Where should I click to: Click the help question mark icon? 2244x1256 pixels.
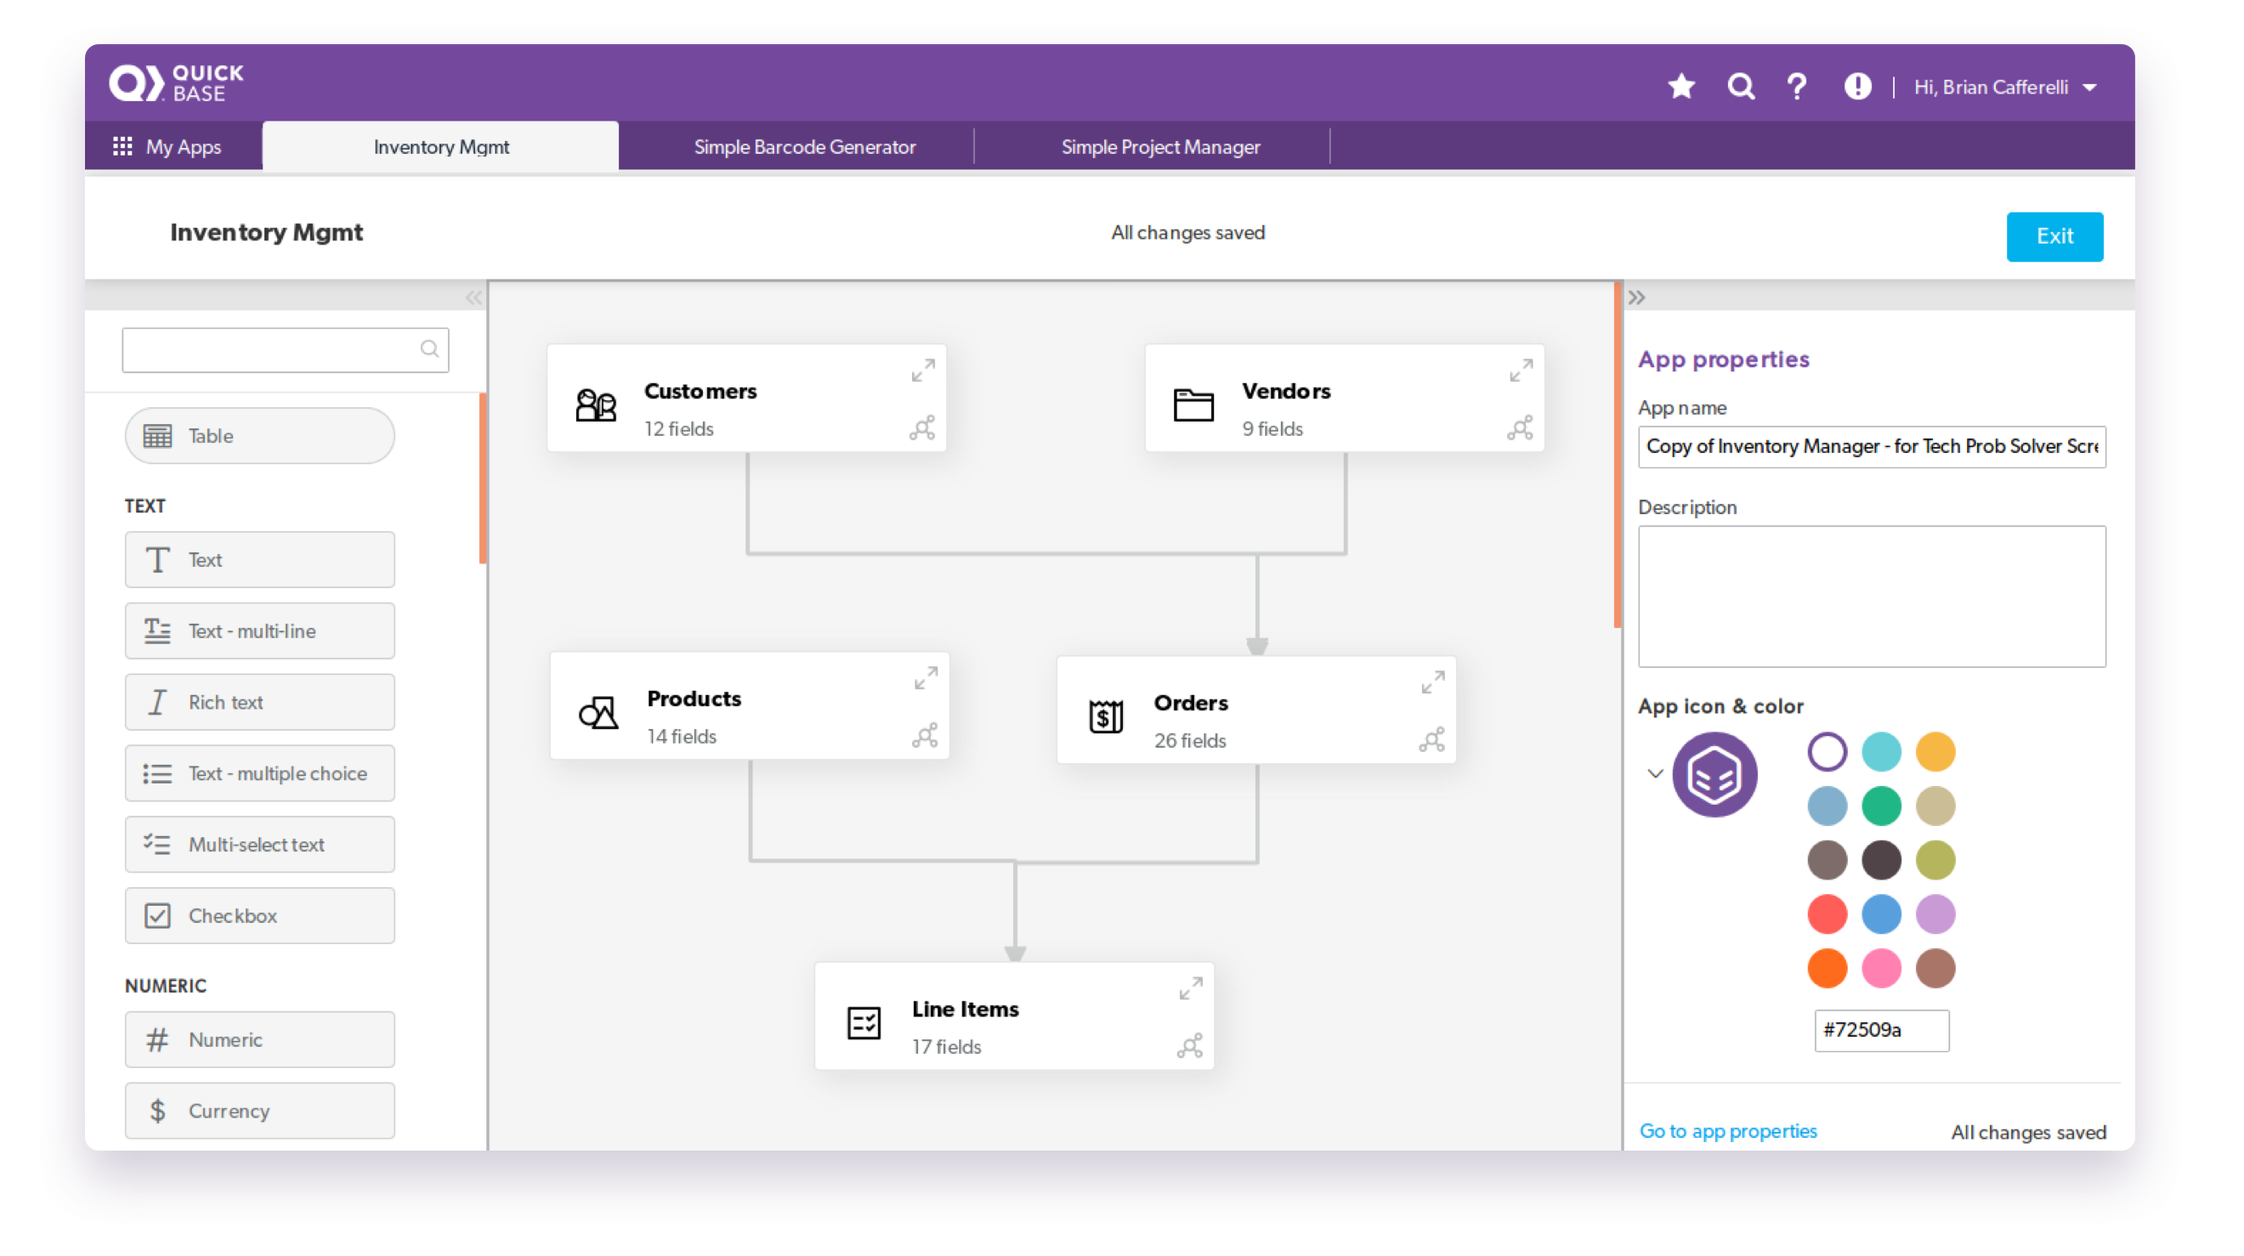coord(1797,87)
